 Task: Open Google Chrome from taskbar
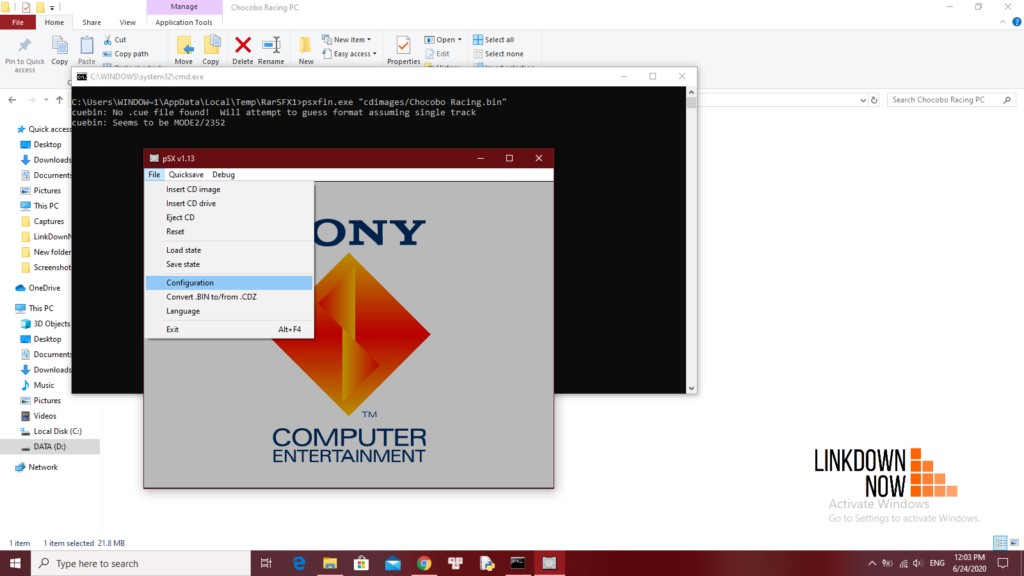pyautogui.click(x=424, y=563)
